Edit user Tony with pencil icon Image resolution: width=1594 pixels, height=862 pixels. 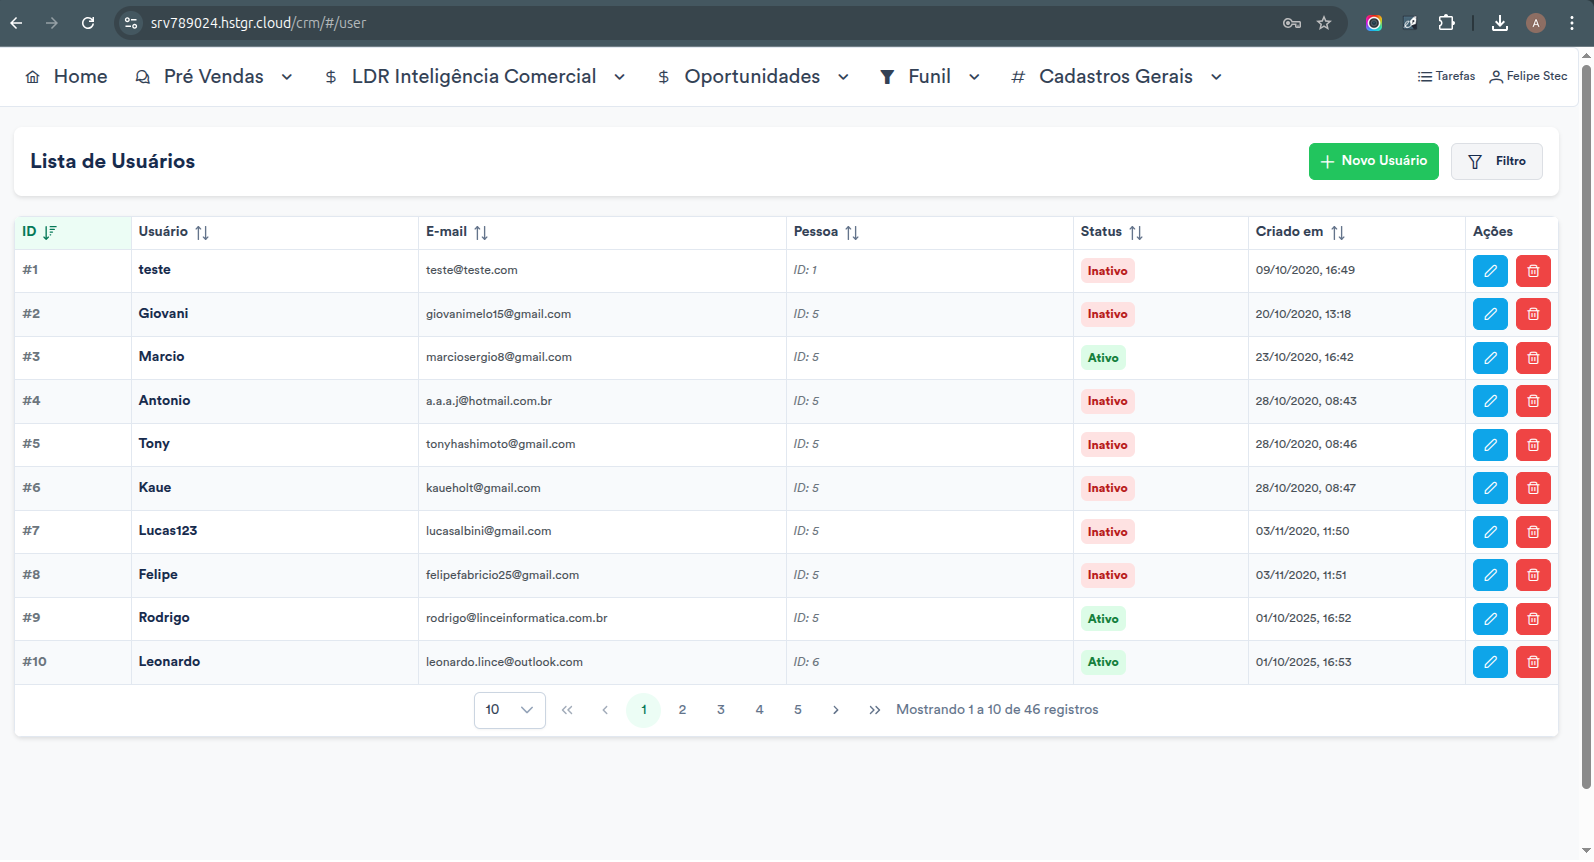click(x=1490, y=445)
